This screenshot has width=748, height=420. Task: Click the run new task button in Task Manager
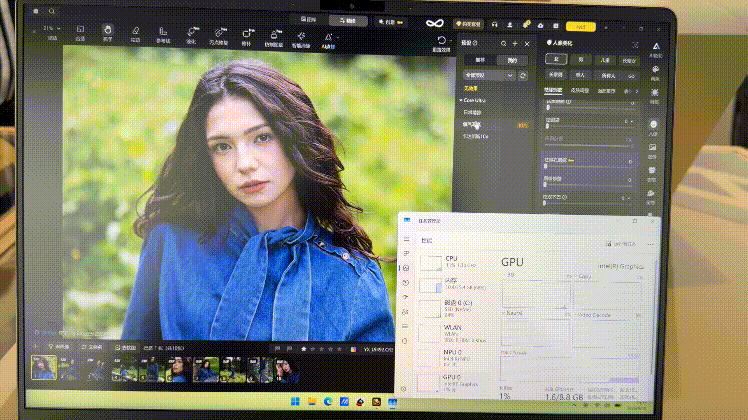[x=621, y=244]
